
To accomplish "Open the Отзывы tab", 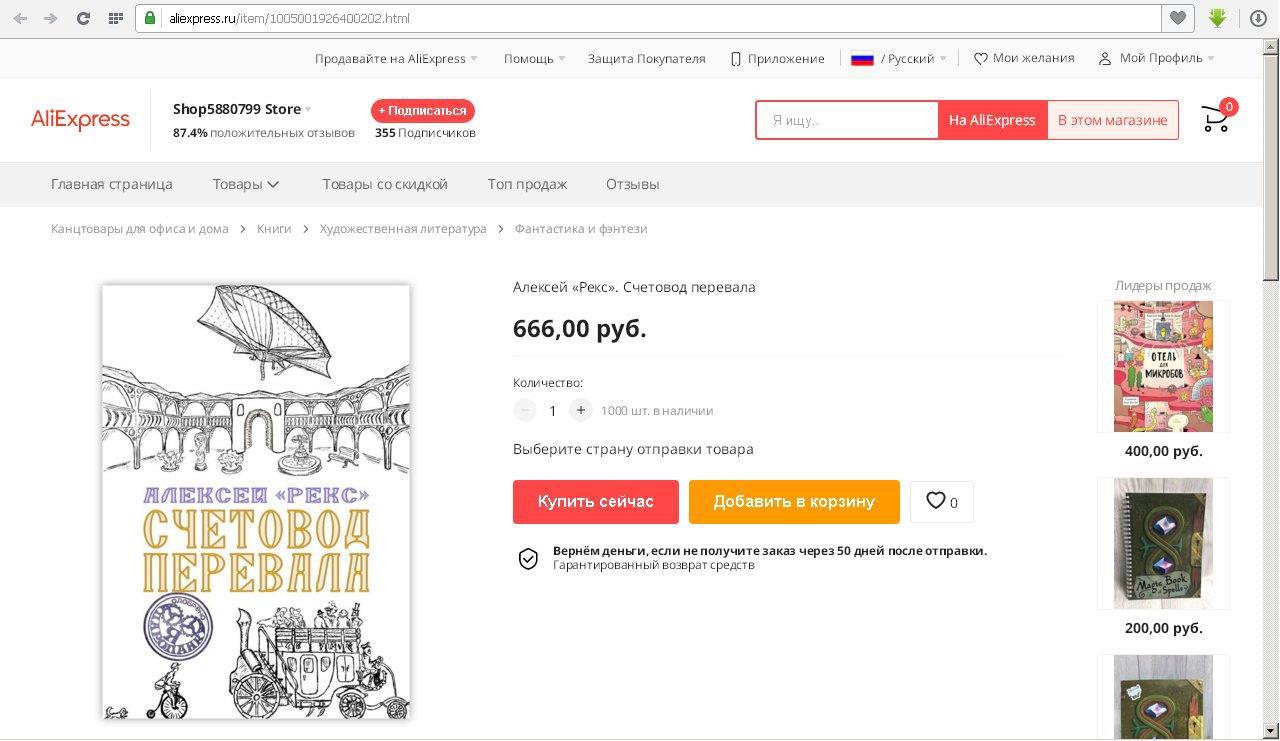I will click(632, 184).
